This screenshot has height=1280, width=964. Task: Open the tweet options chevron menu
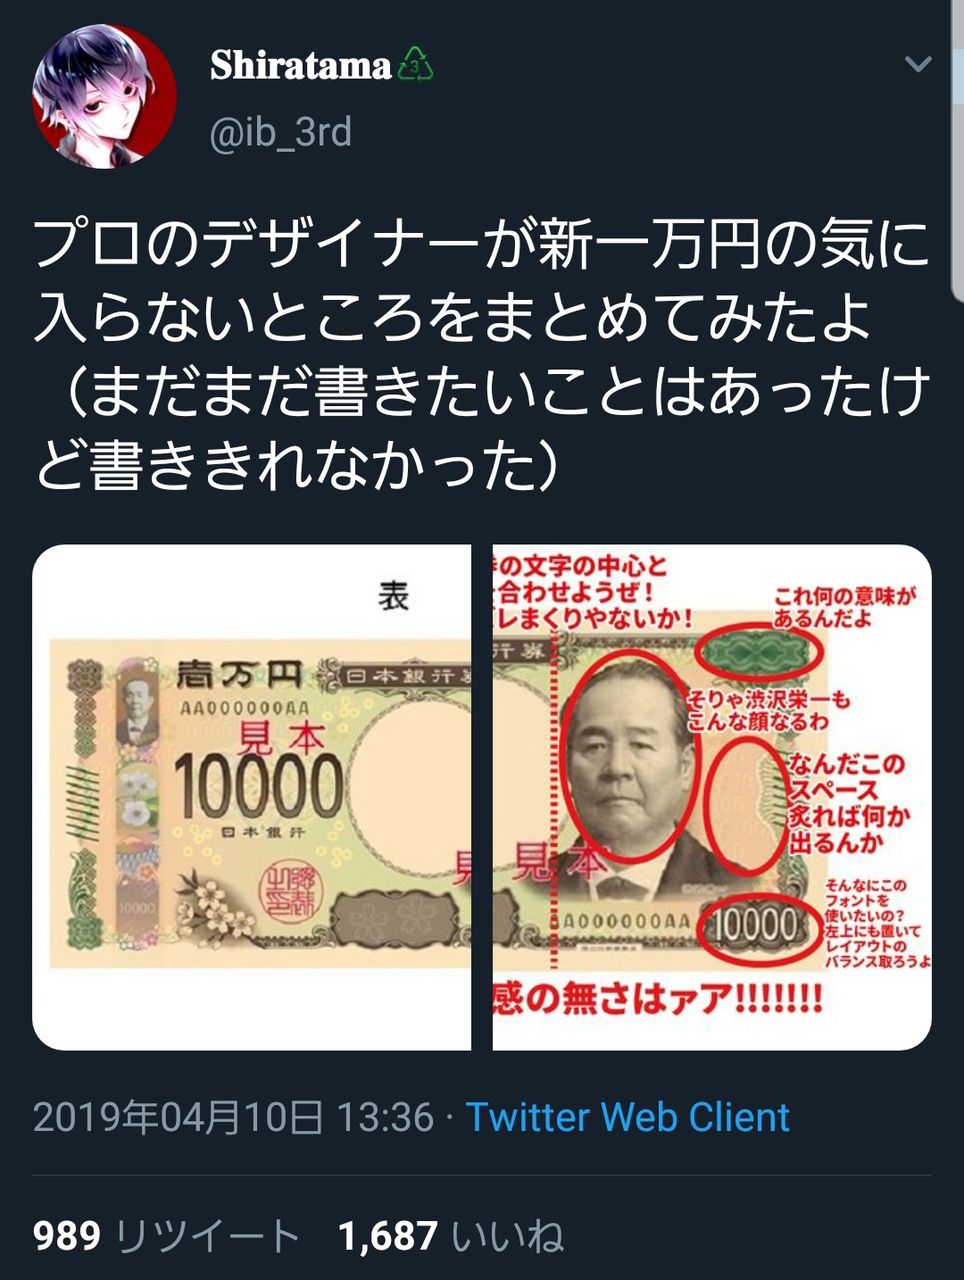[x=918, y=65]
